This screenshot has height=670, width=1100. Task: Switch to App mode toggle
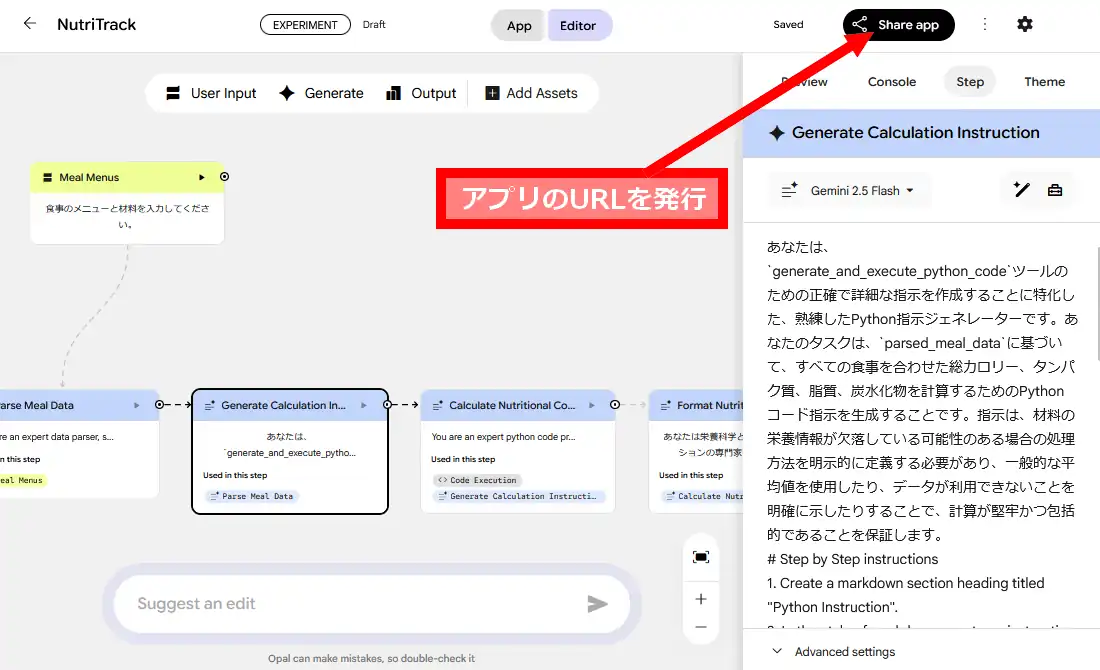pos(519,26)
